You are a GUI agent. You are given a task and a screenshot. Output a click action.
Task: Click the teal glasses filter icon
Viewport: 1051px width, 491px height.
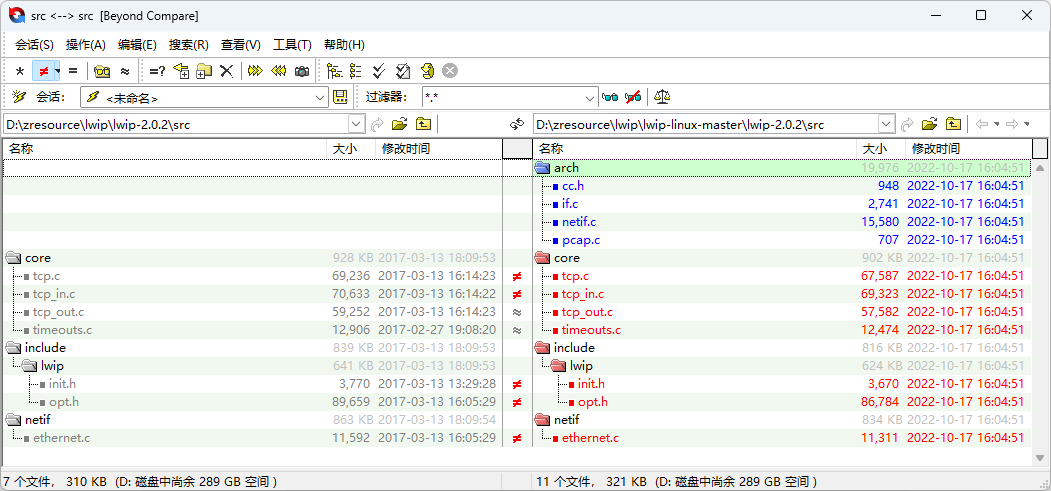click(x=610, y=98)
